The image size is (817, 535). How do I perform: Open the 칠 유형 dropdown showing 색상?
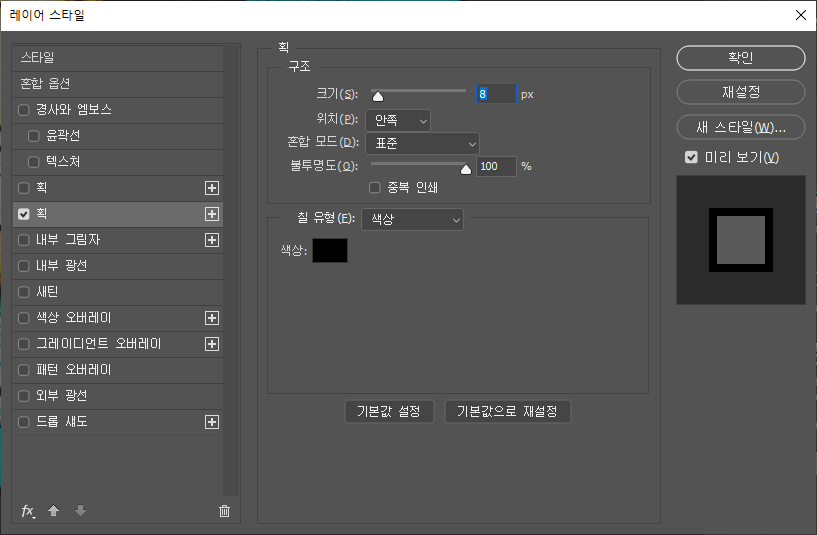pos(412,220)
